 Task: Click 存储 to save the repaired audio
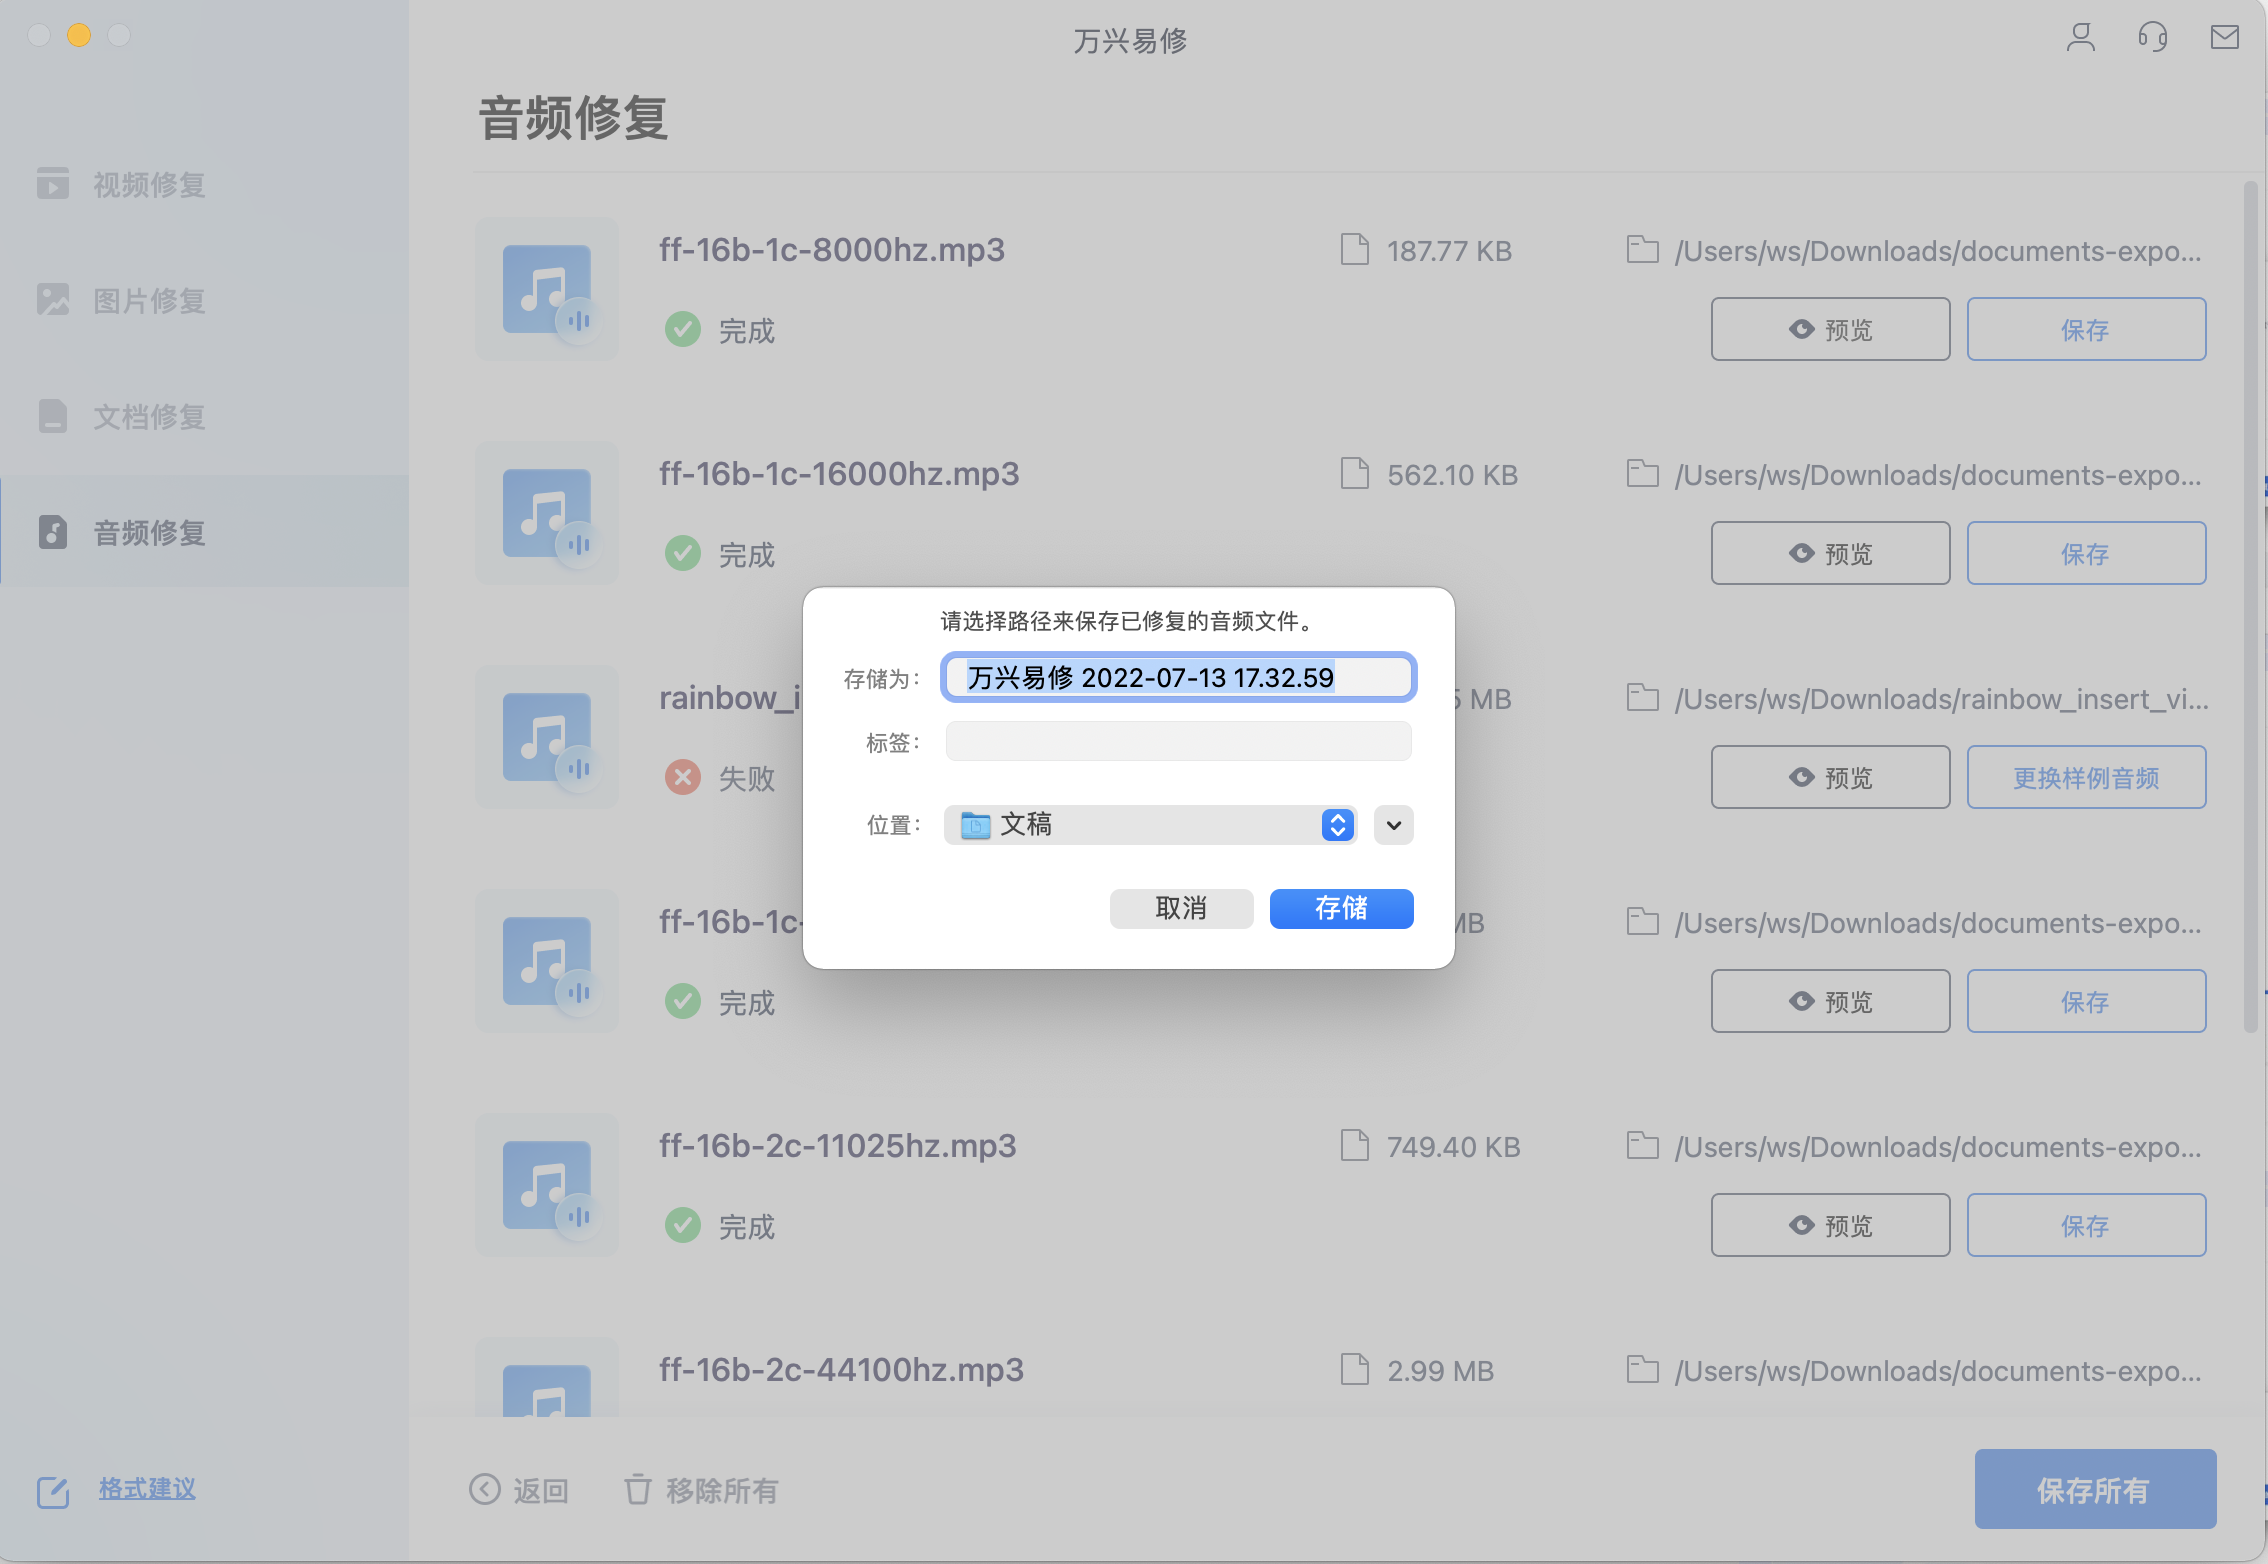1341,908
